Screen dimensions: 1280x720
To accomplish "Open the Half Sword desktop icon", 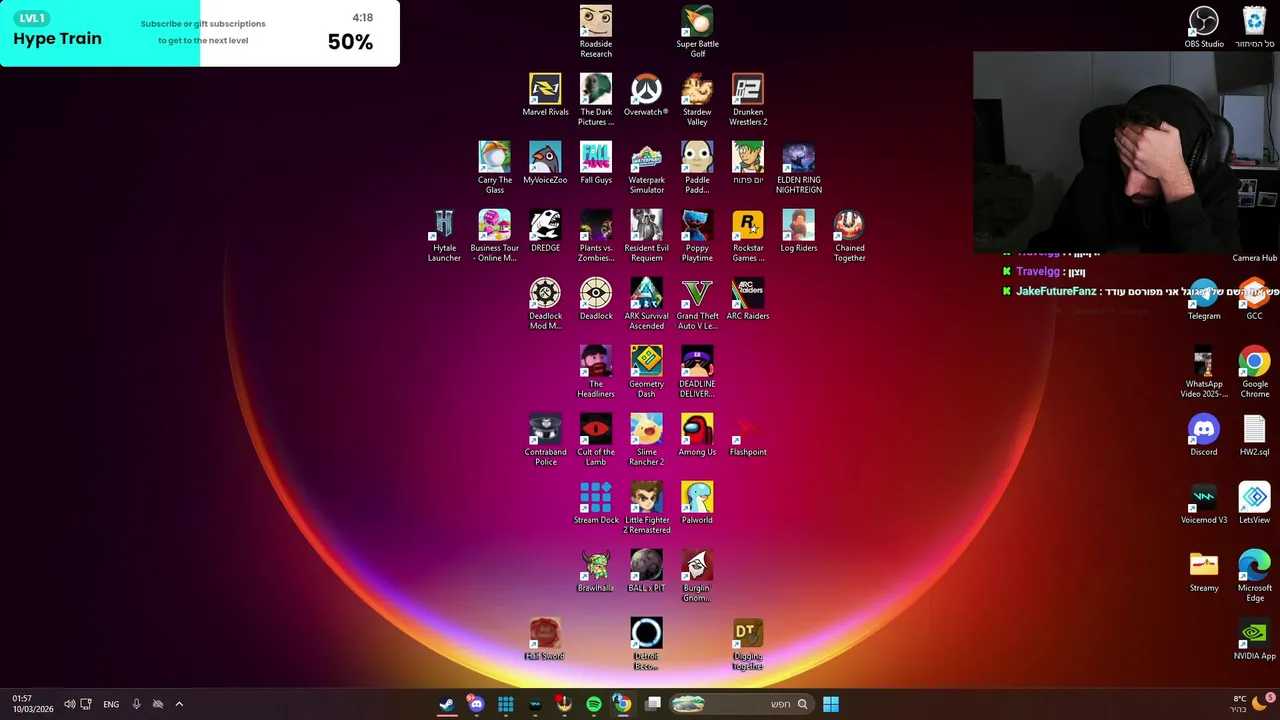I will pos(545,638).
